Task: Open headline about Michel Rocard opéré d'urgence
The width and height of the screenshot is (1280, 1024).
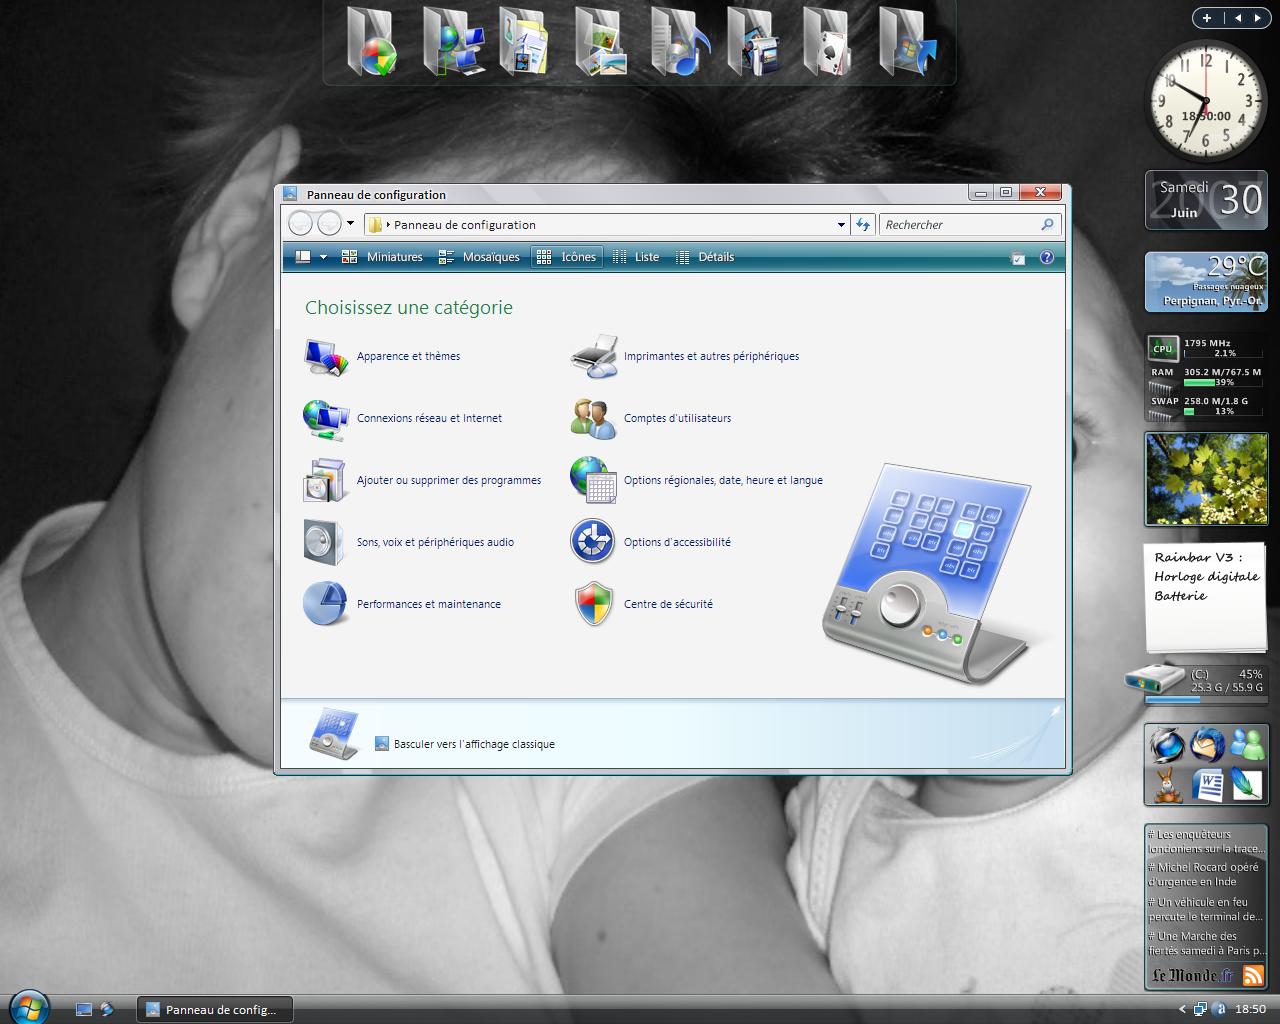Action: [x=1204, y=875]
